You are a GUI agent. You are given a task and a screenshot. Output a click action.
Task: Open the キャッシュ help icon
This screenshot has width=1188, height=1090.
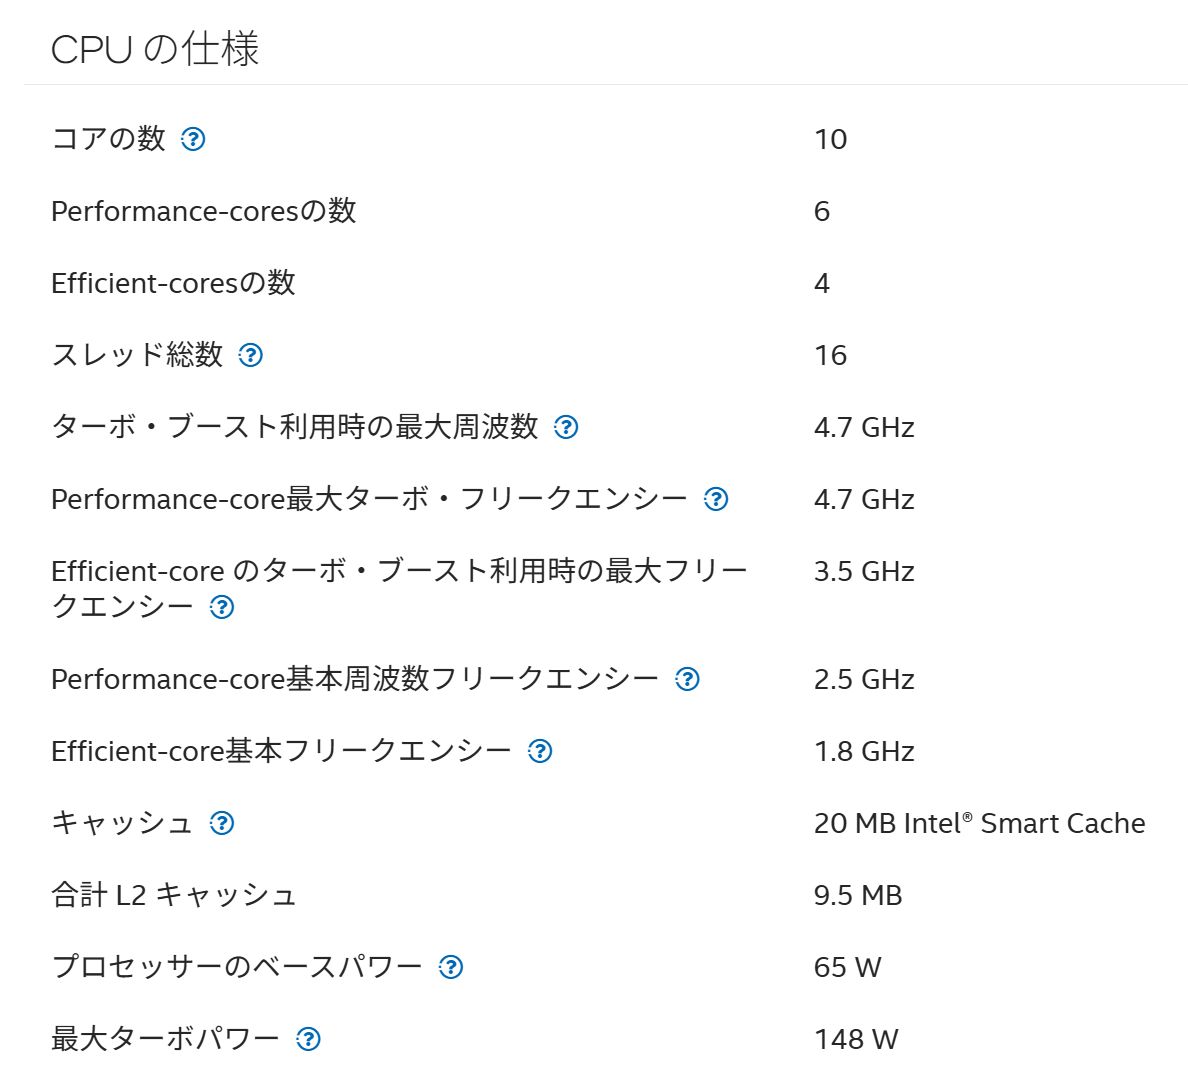click(x=222, y=823)
